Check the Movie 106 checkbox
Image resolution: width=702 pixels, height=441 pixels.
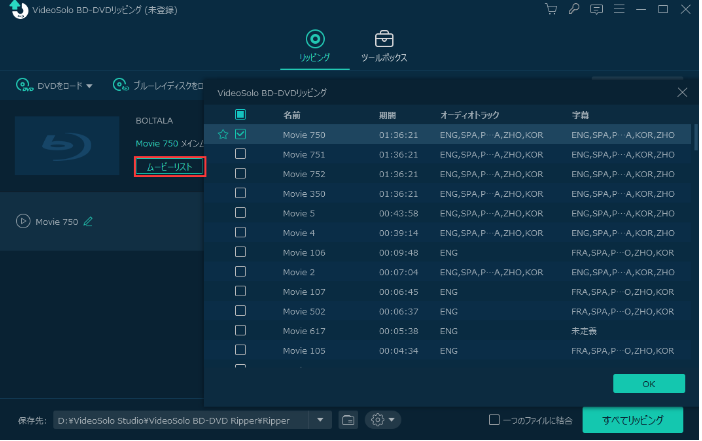pyautogui.click(x=240, y=252)
